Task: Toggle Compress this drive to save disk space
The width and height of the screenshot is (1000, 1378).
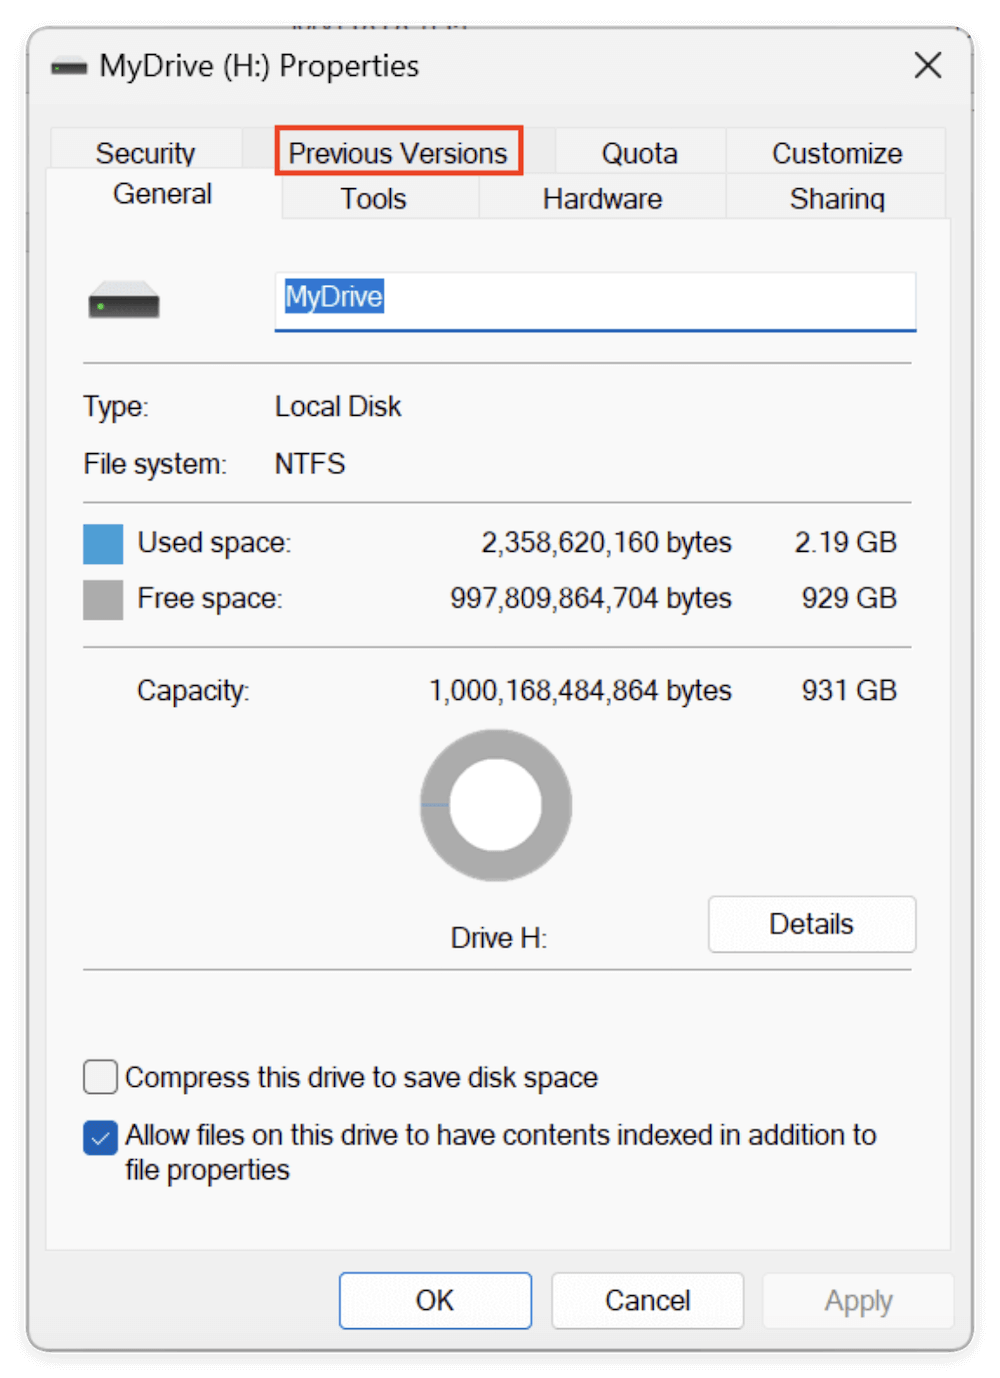Action: 99,1077
